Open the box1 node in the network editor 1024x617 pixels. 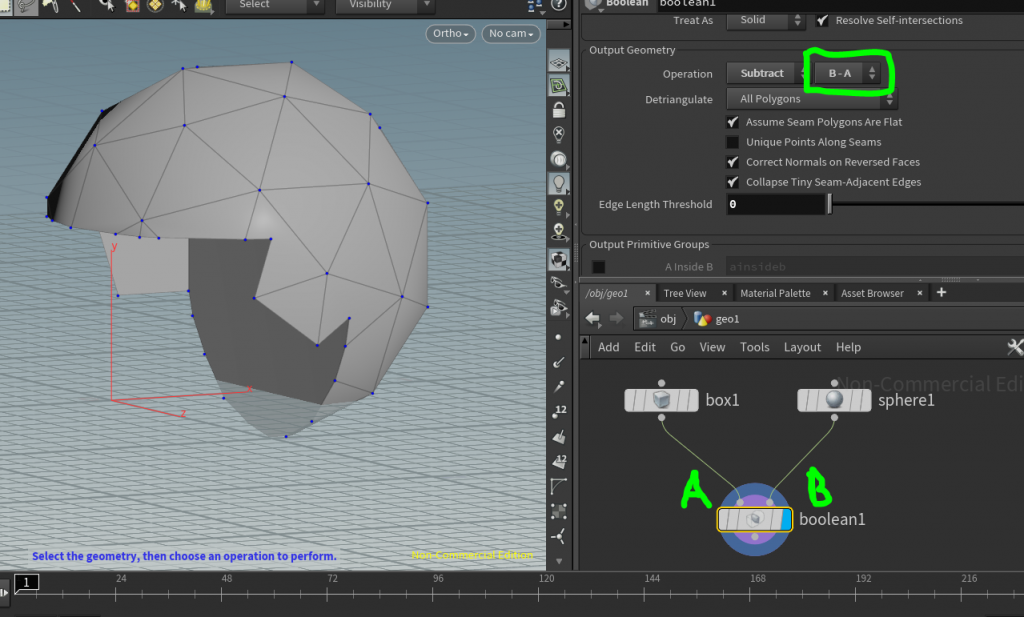[660, 399]
